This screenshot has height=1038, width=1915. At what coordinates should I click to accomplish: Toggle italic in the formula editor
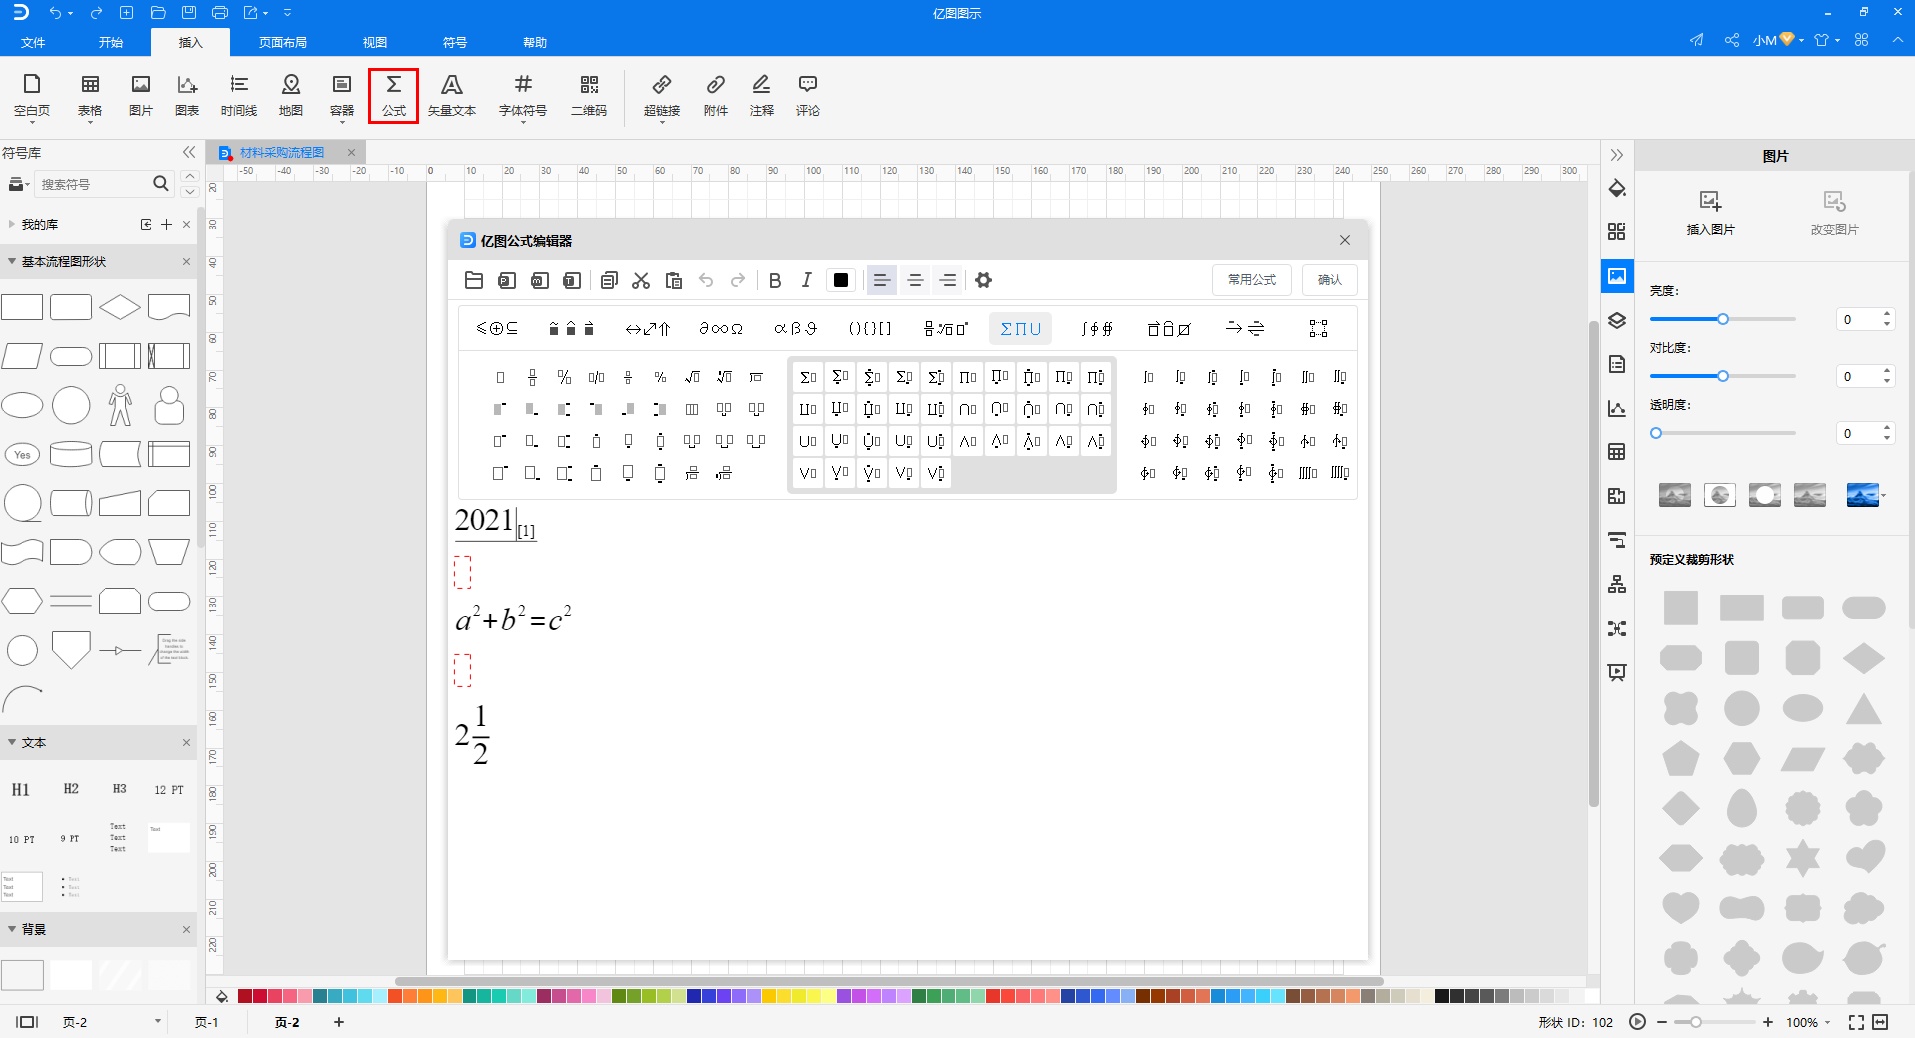coord(807,280)
